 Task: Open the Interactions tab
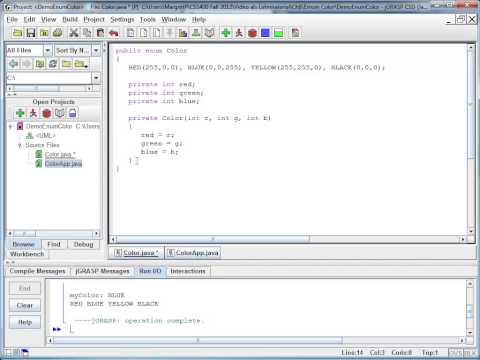click(188, 271)
